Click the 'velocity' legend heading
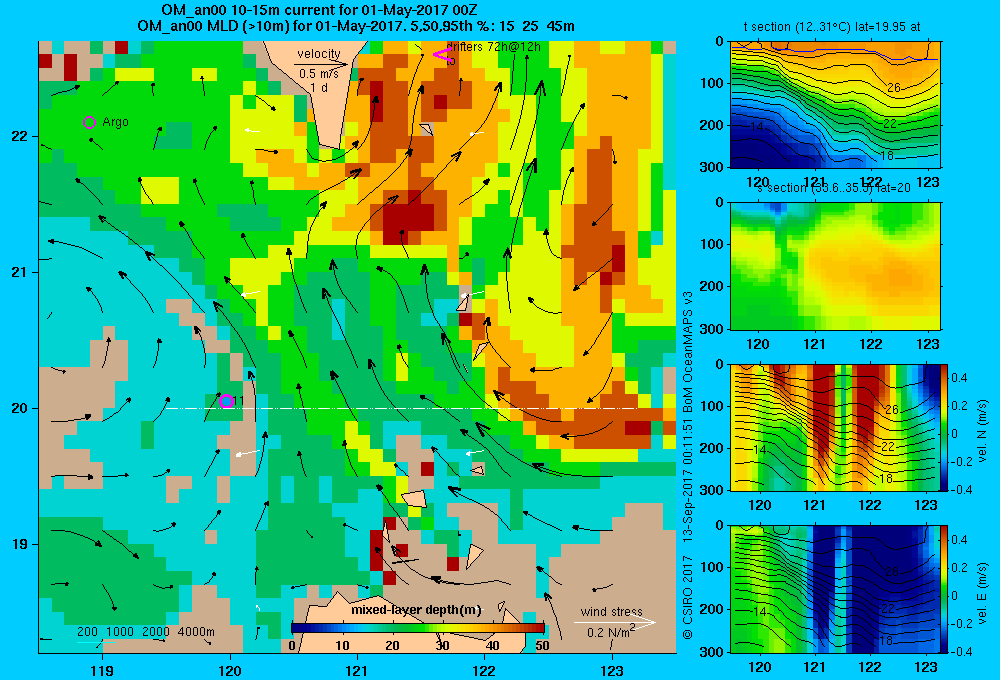This screenshot has width=1000, height=680. (x=319, y=54)
